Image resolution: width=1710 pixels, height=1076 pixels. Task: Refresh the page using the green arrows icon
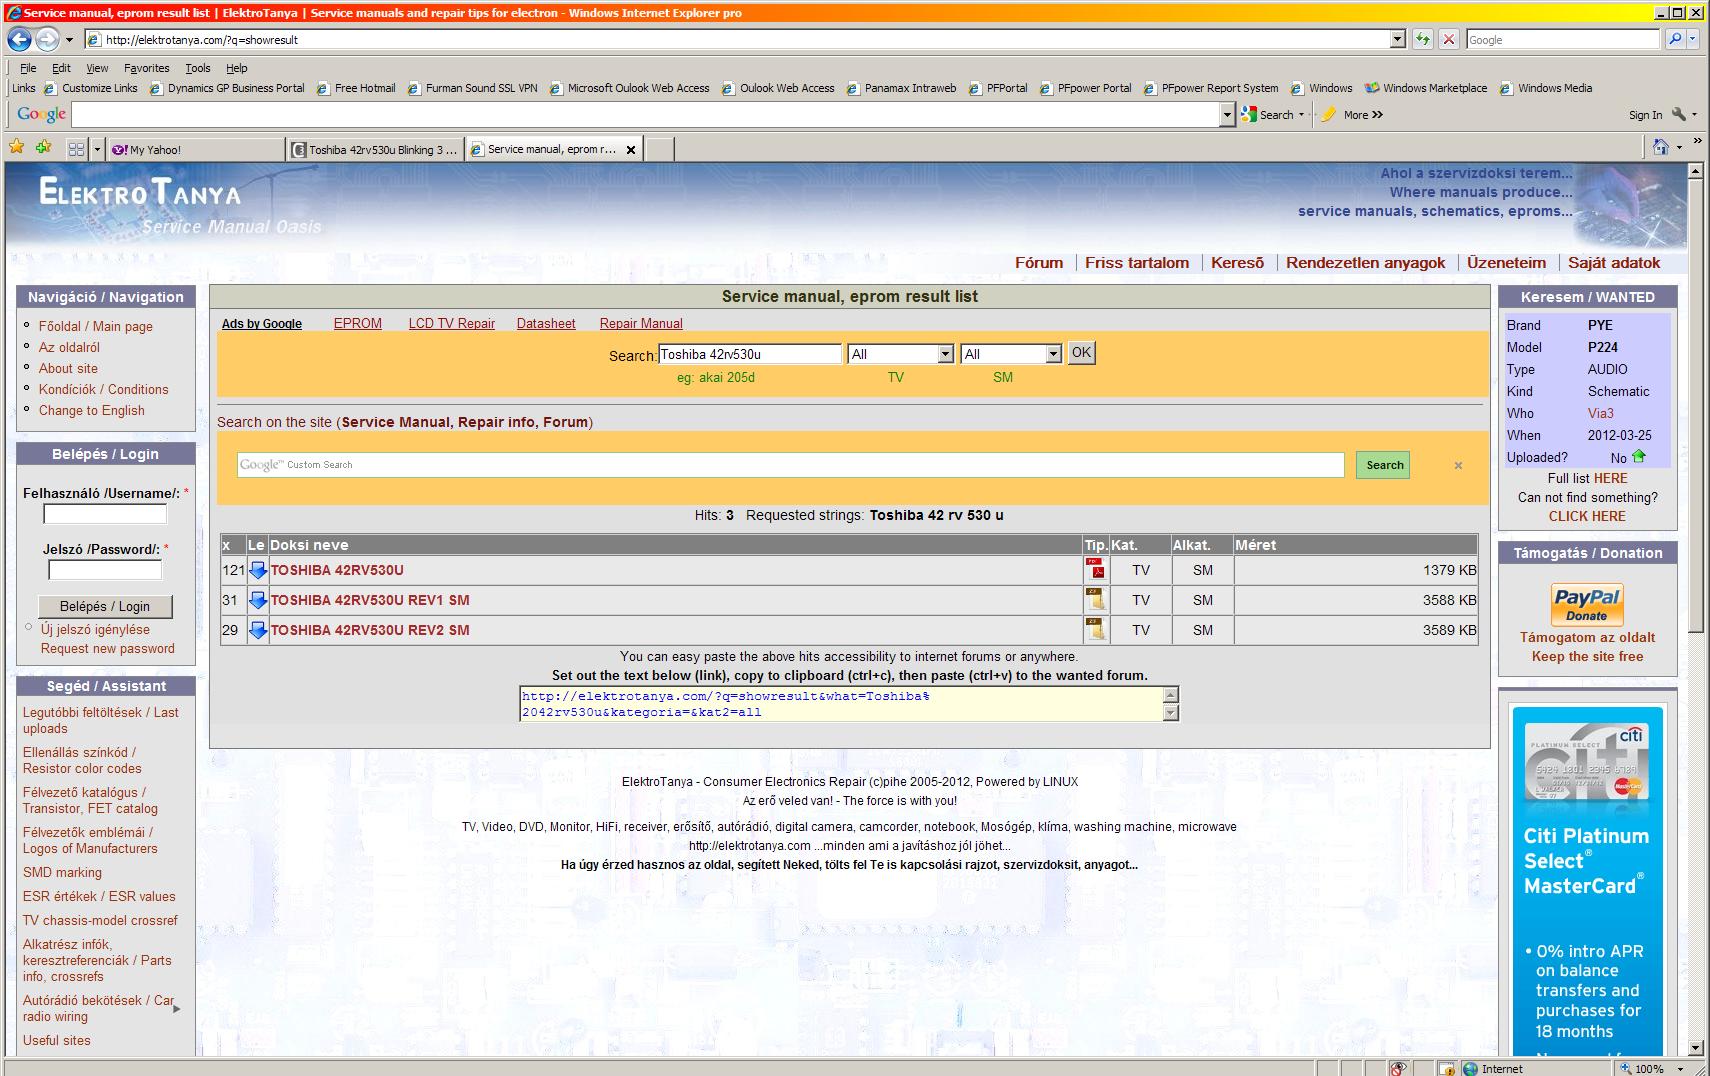tap(1423, 40)
